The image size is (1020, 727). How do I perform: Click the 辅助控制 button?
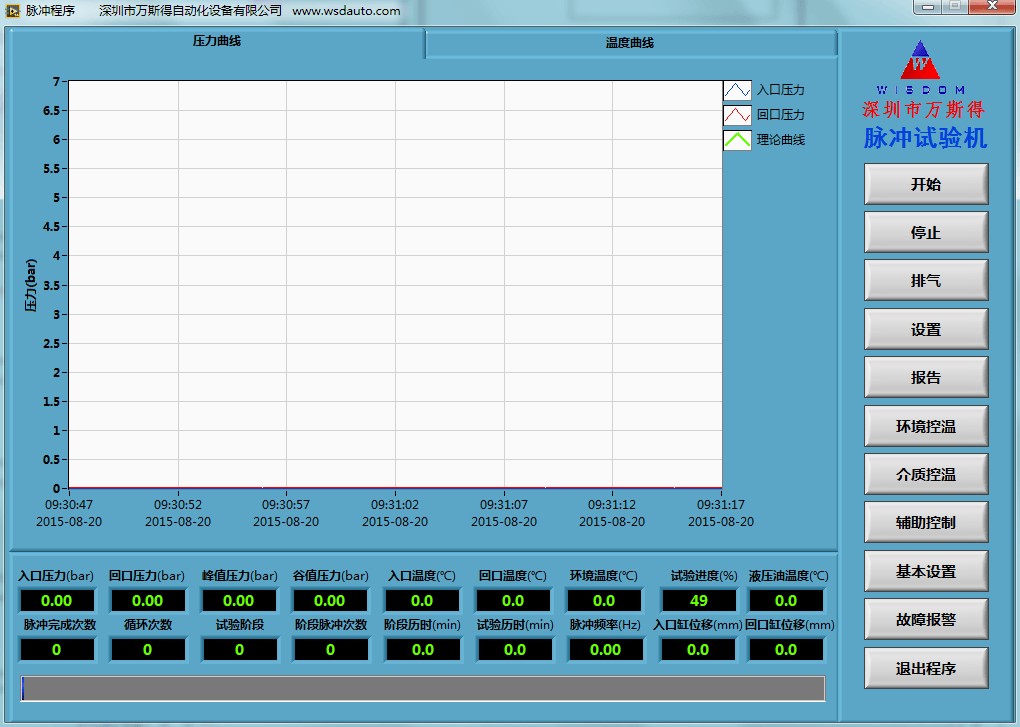[926, 522]
